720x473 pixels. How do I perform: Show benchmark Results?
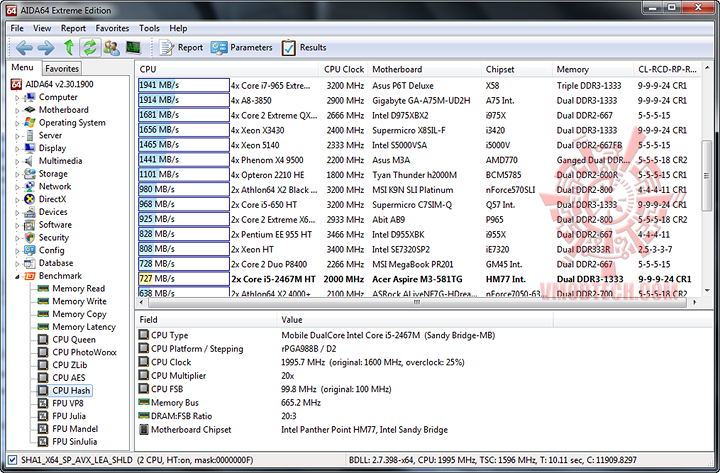(x=304, y=48)
